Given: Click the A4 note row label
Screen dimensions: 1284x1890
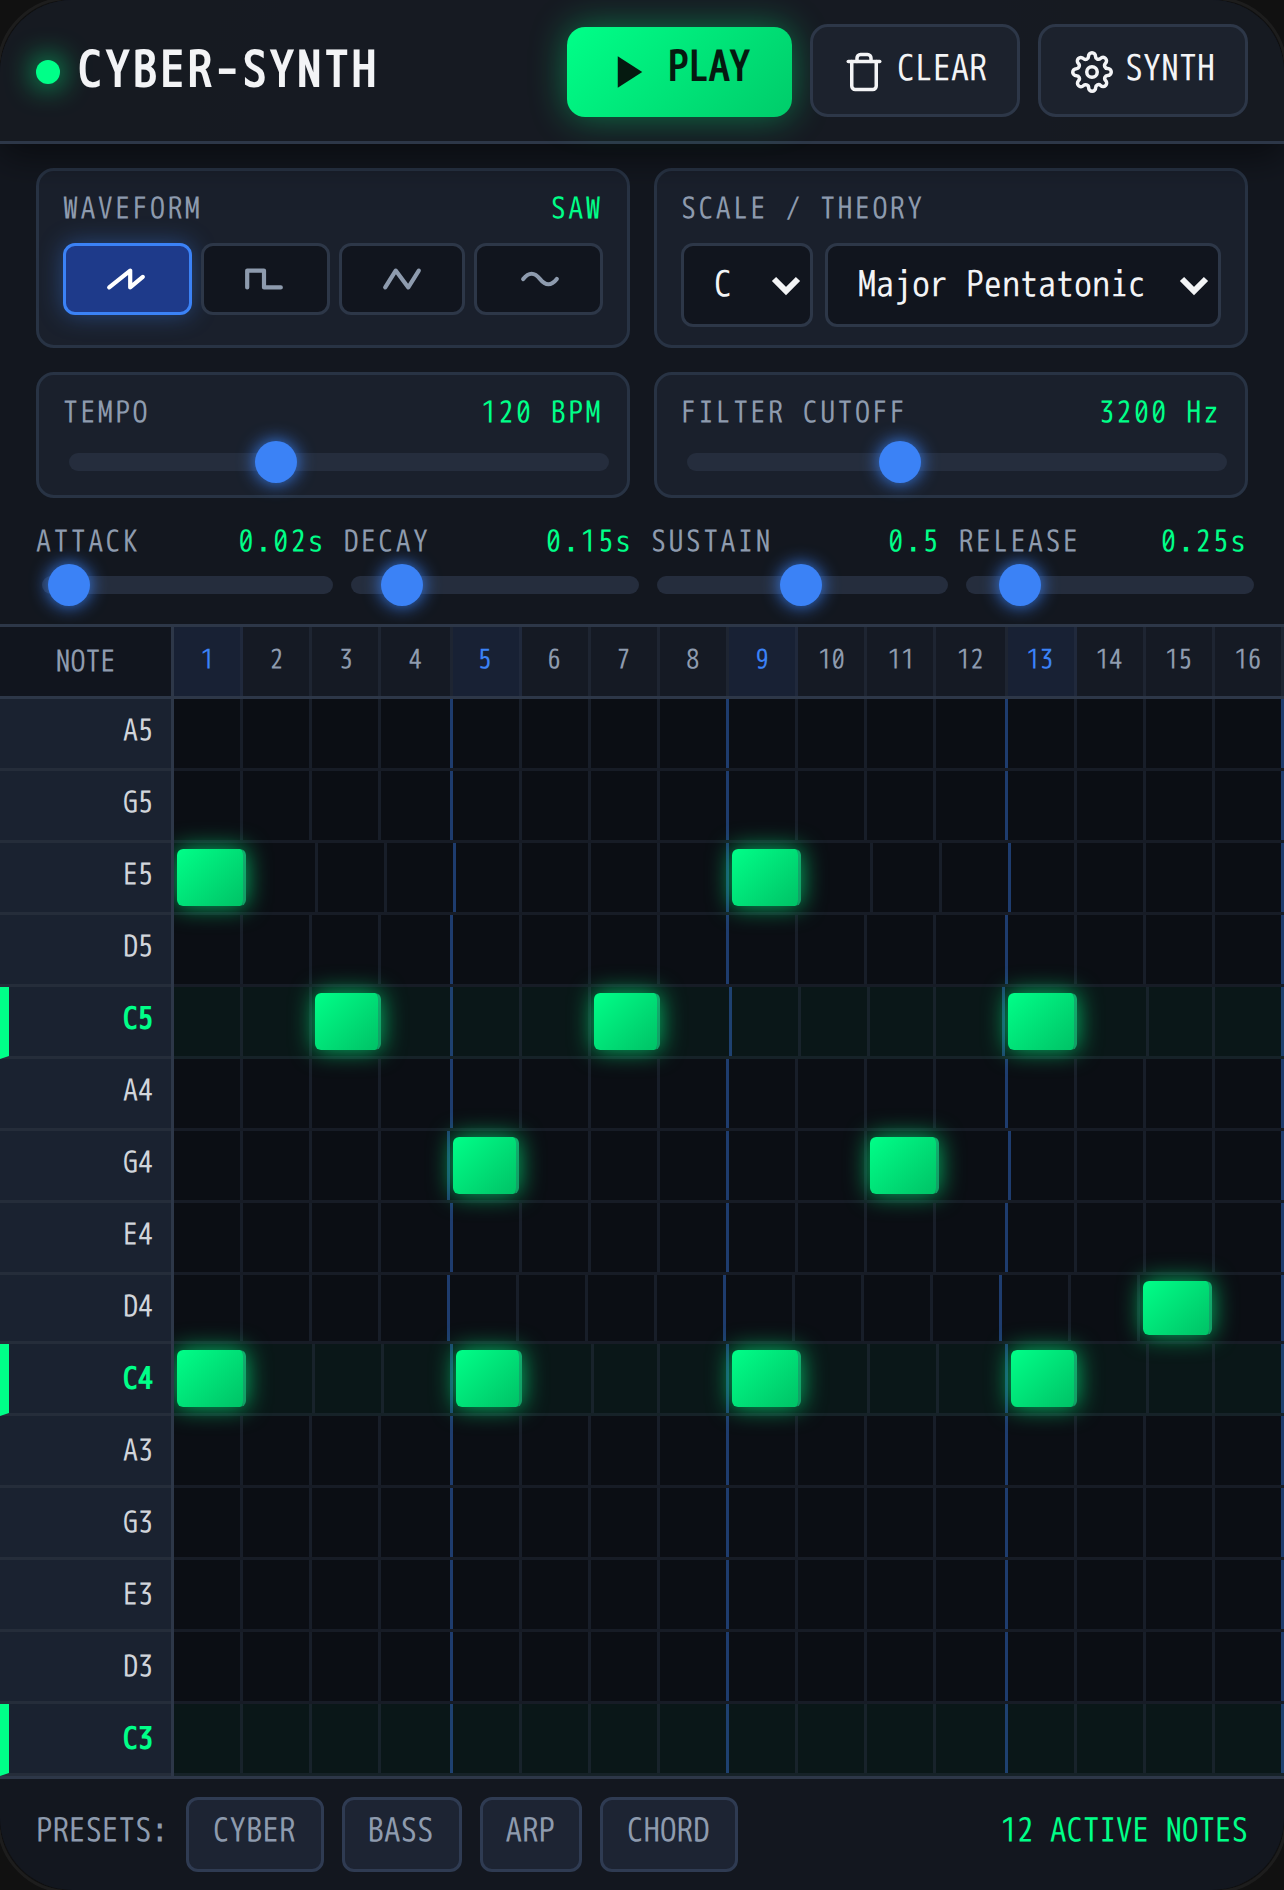Looking at the screenshot, I should click(86, 1092).
